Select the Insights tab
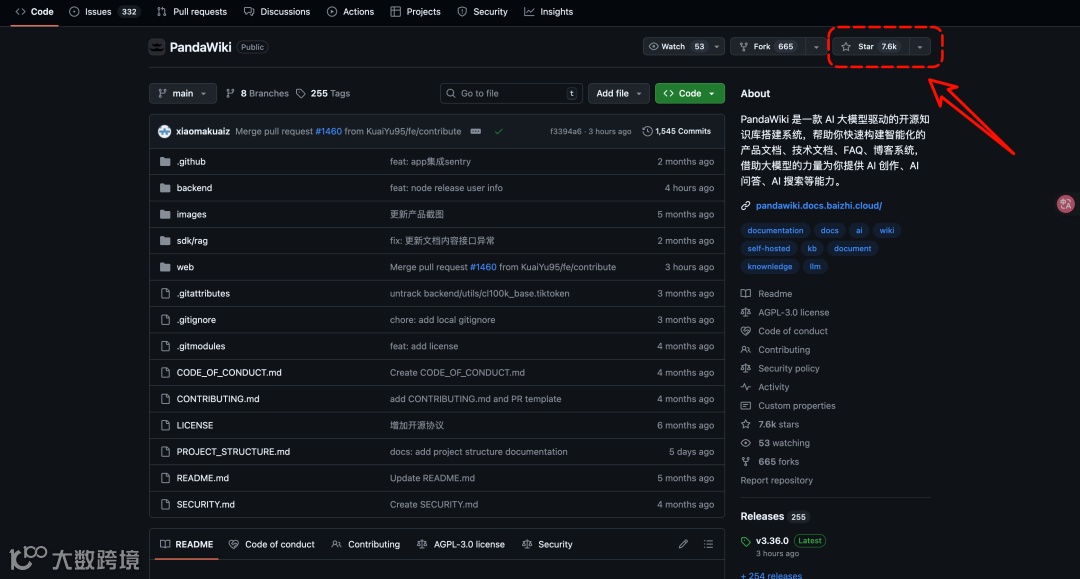Screen dimensions: 1080x579 (x=548, y=12)
